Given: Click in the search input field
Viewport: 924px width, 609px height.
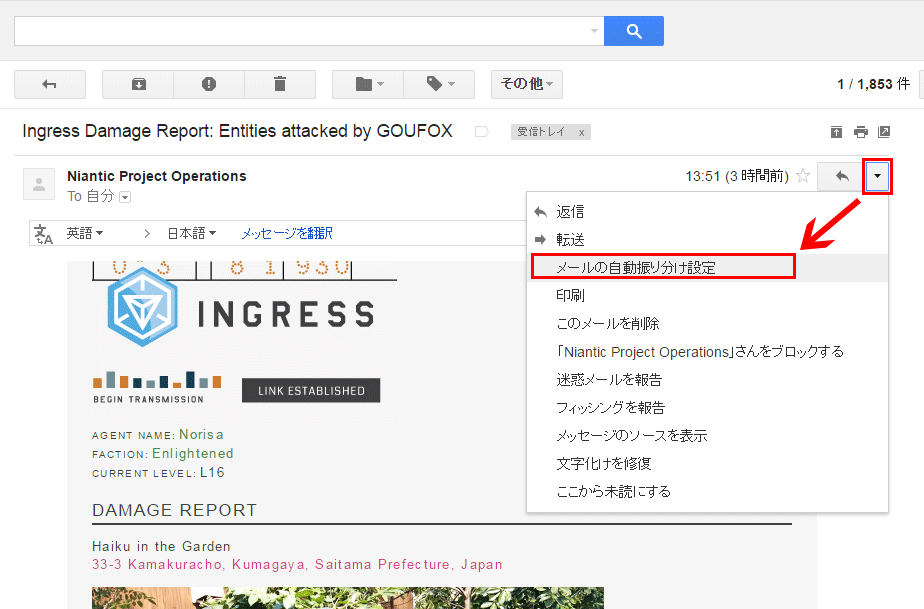Looking at the screenshot, I should (x=300, y=31).
